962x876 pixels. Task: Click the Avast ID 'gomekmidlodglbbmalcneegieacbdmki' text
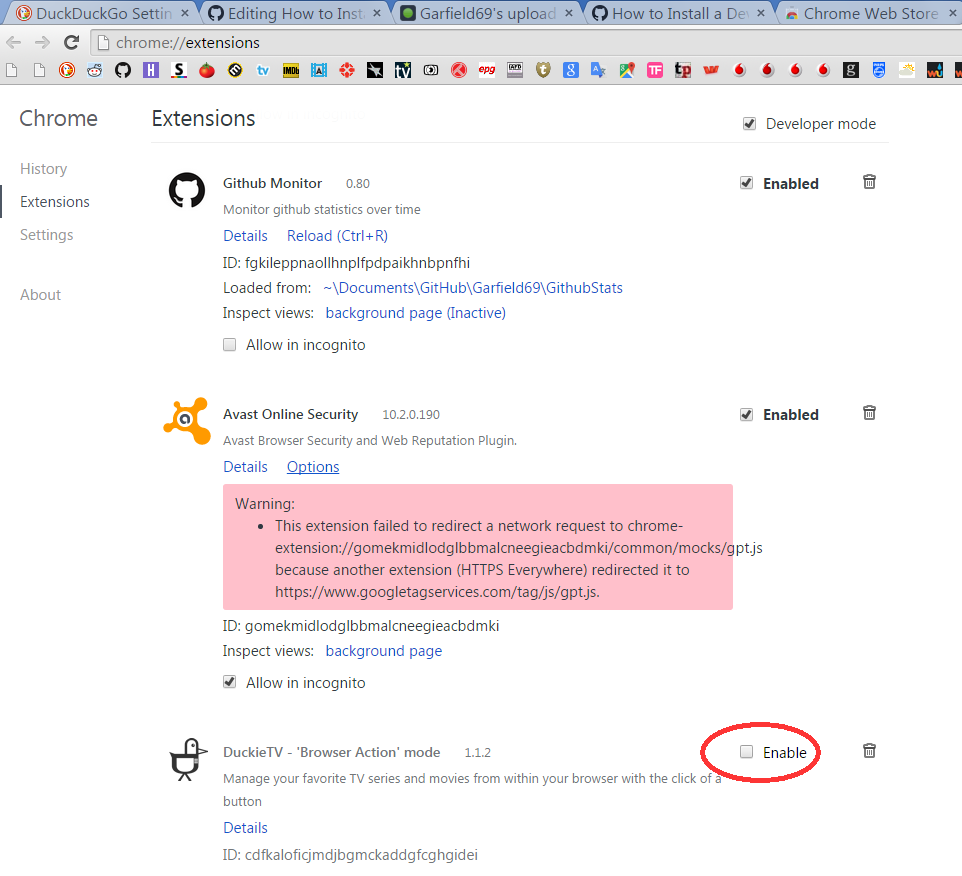tap(372, 626)
